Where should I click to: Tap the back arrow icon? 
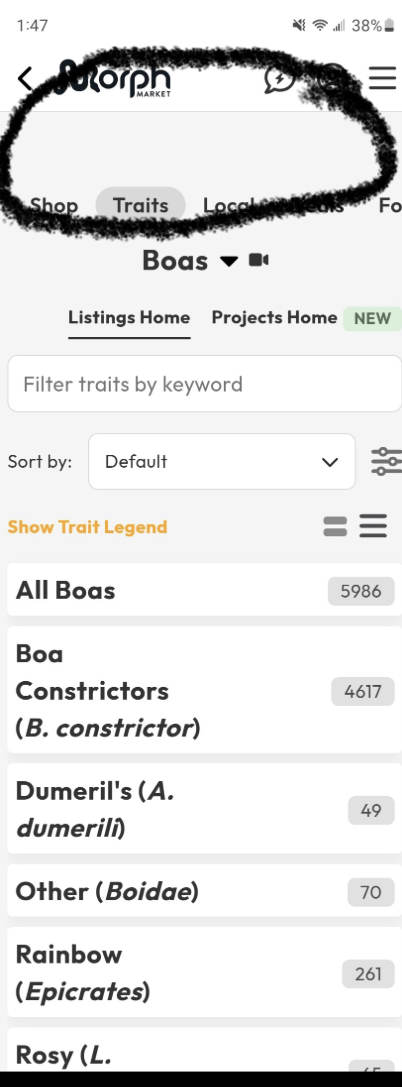[x=25, y=79]
